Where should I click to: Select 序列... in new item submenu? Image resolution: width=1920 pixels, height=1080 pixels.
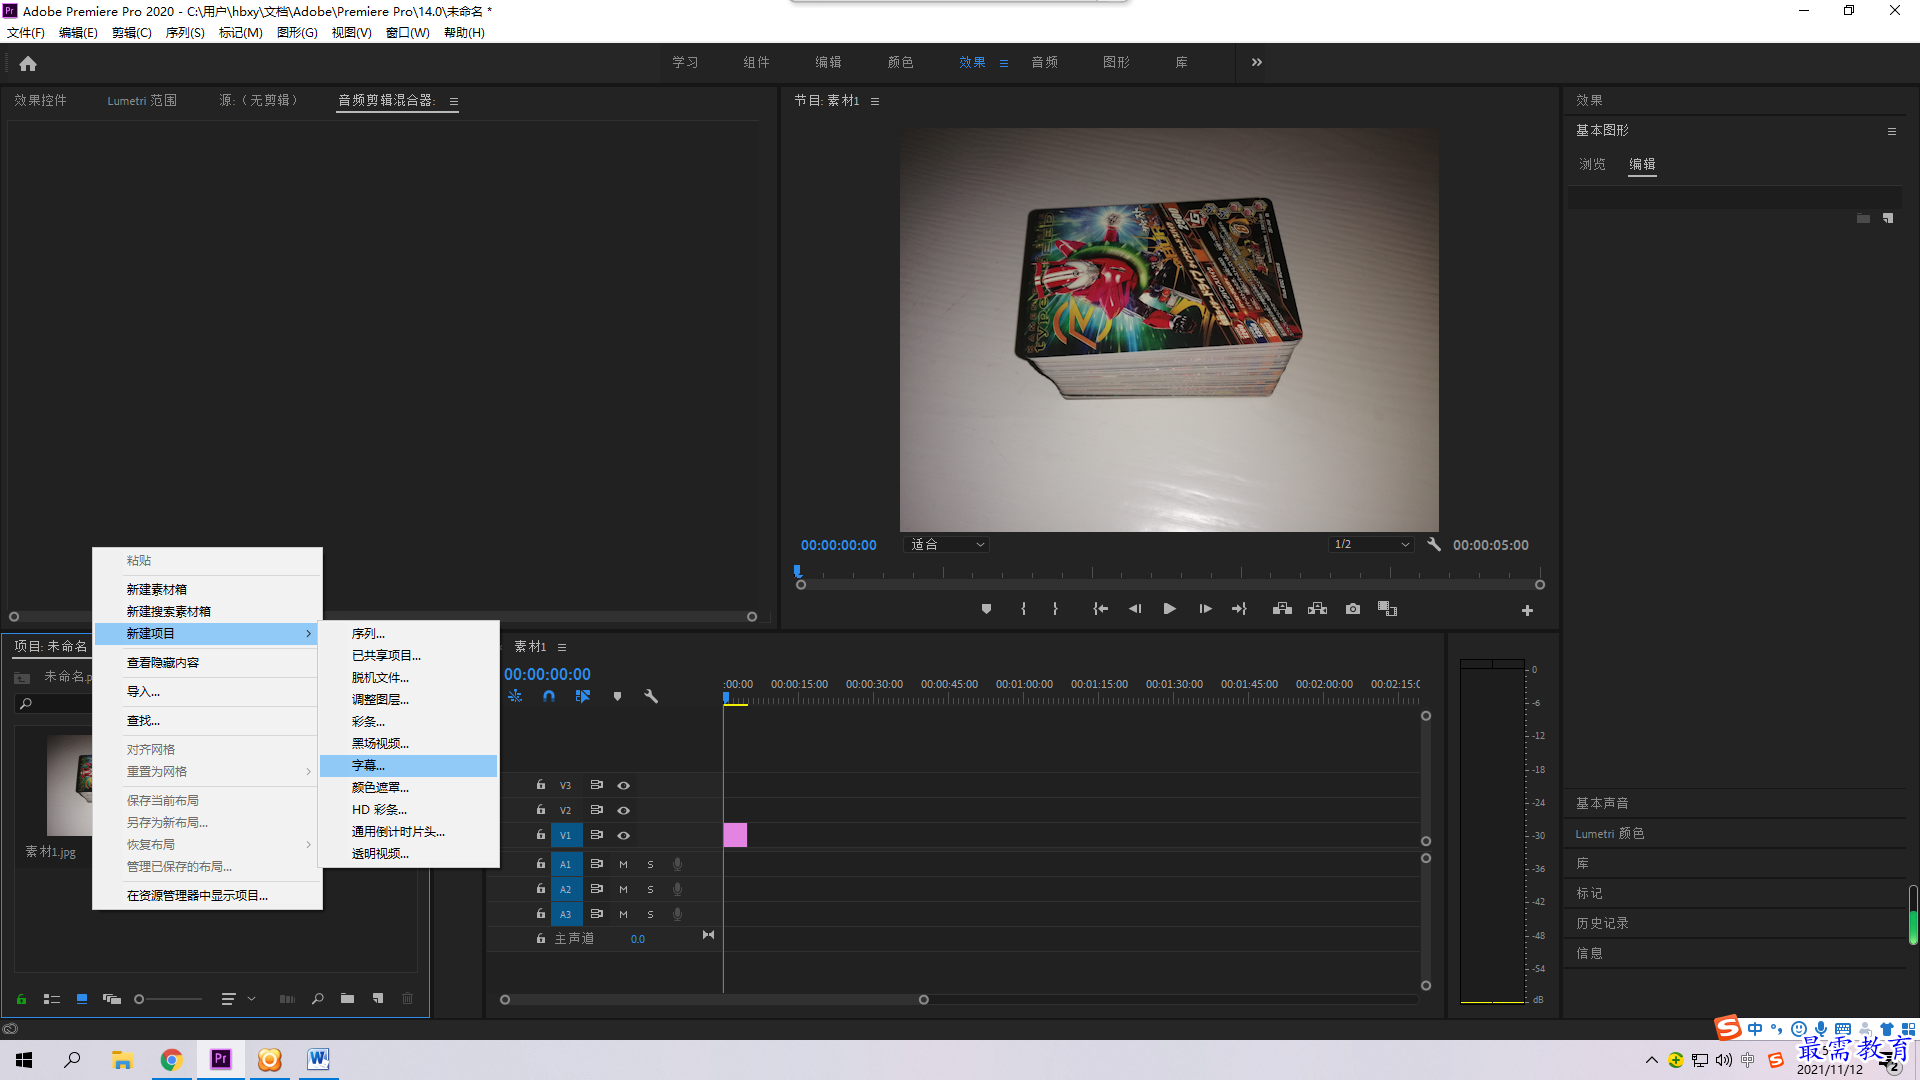pos(408,634)
